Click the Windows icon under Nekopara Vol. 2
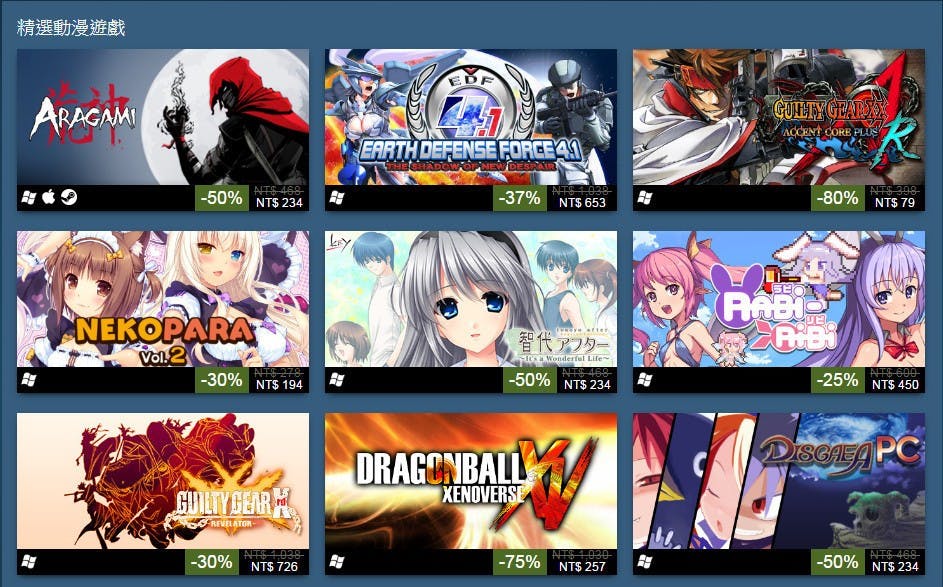 [29, 380]
